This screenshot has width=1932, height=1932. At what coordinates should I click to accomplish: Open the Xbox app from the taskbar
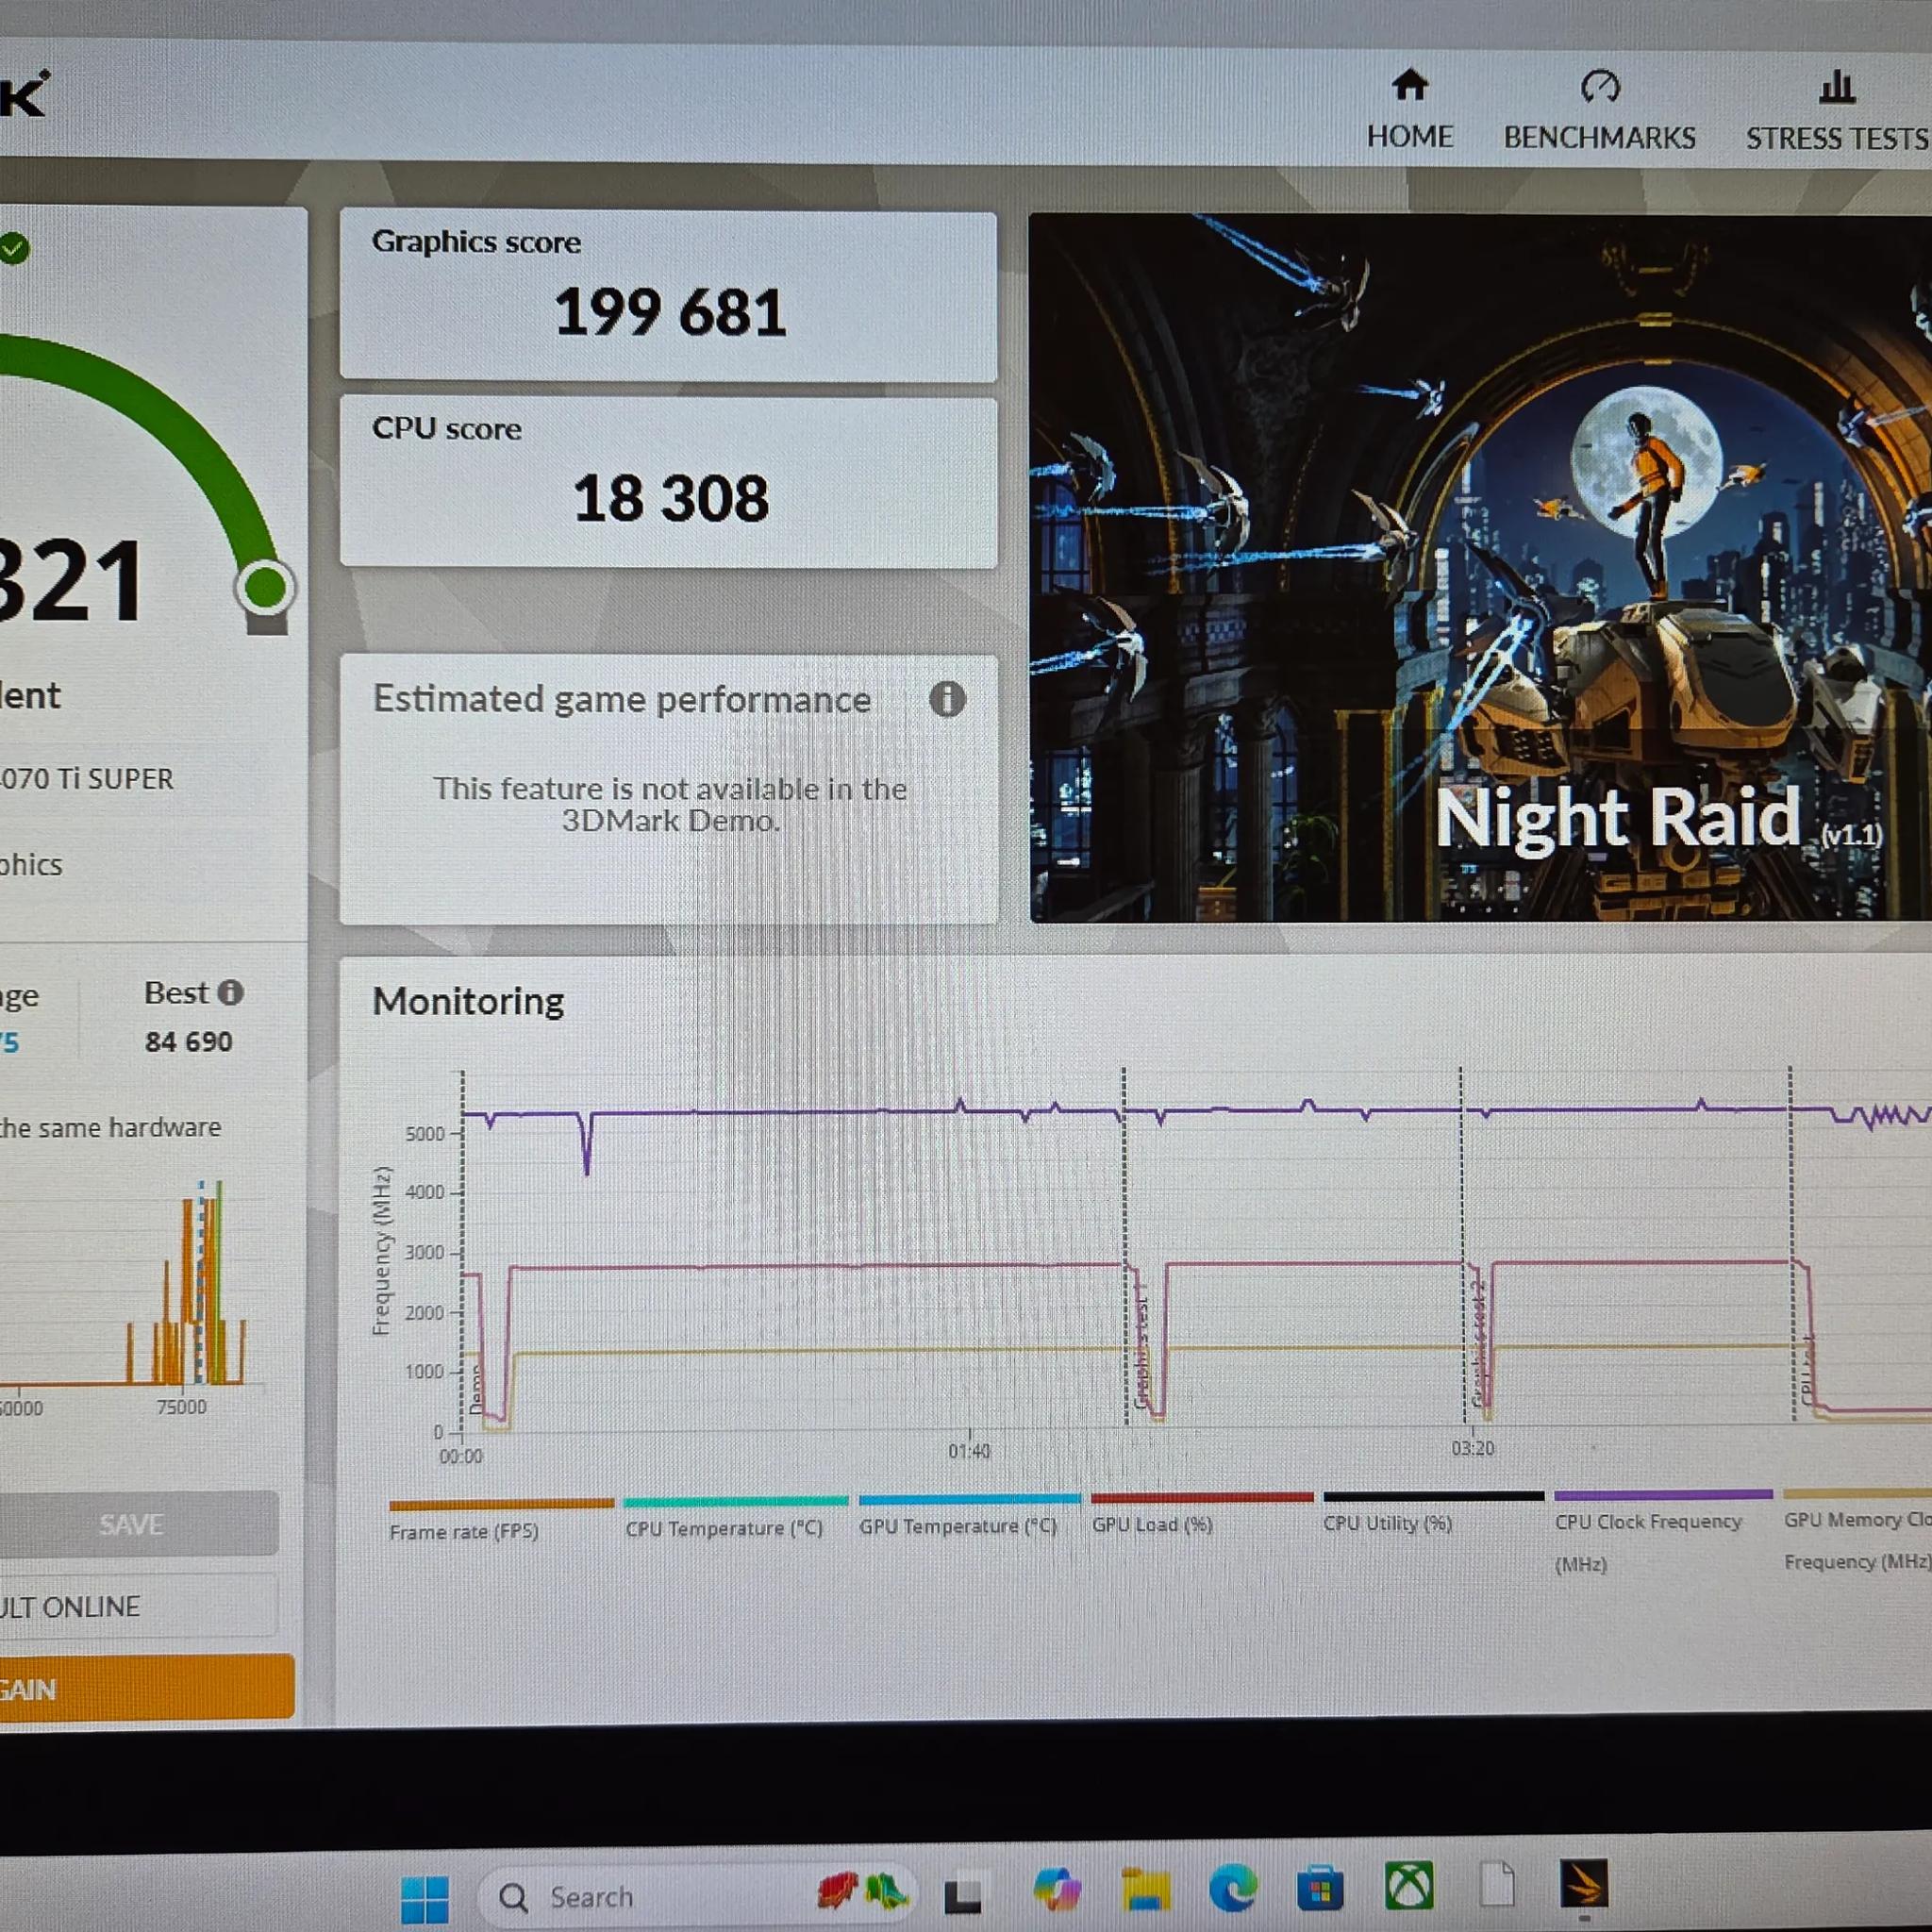click(x=1409, y=1887)
